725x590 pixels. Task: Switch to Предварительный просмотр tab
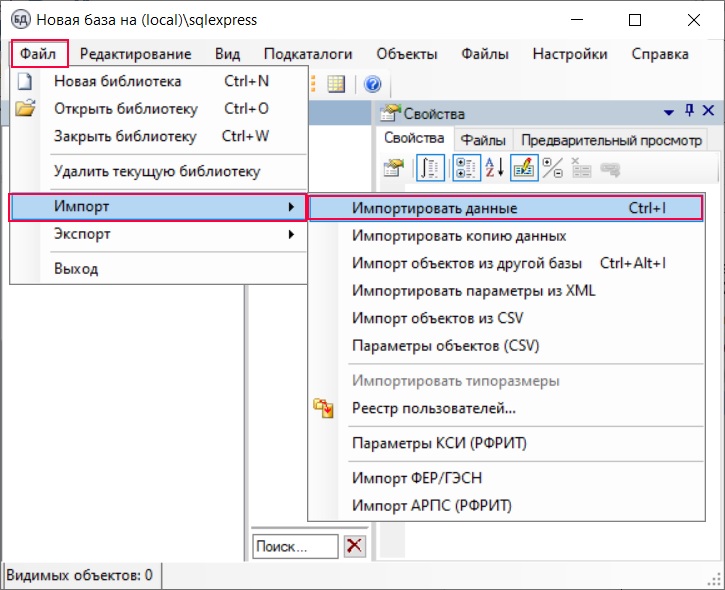pos(611,140)
